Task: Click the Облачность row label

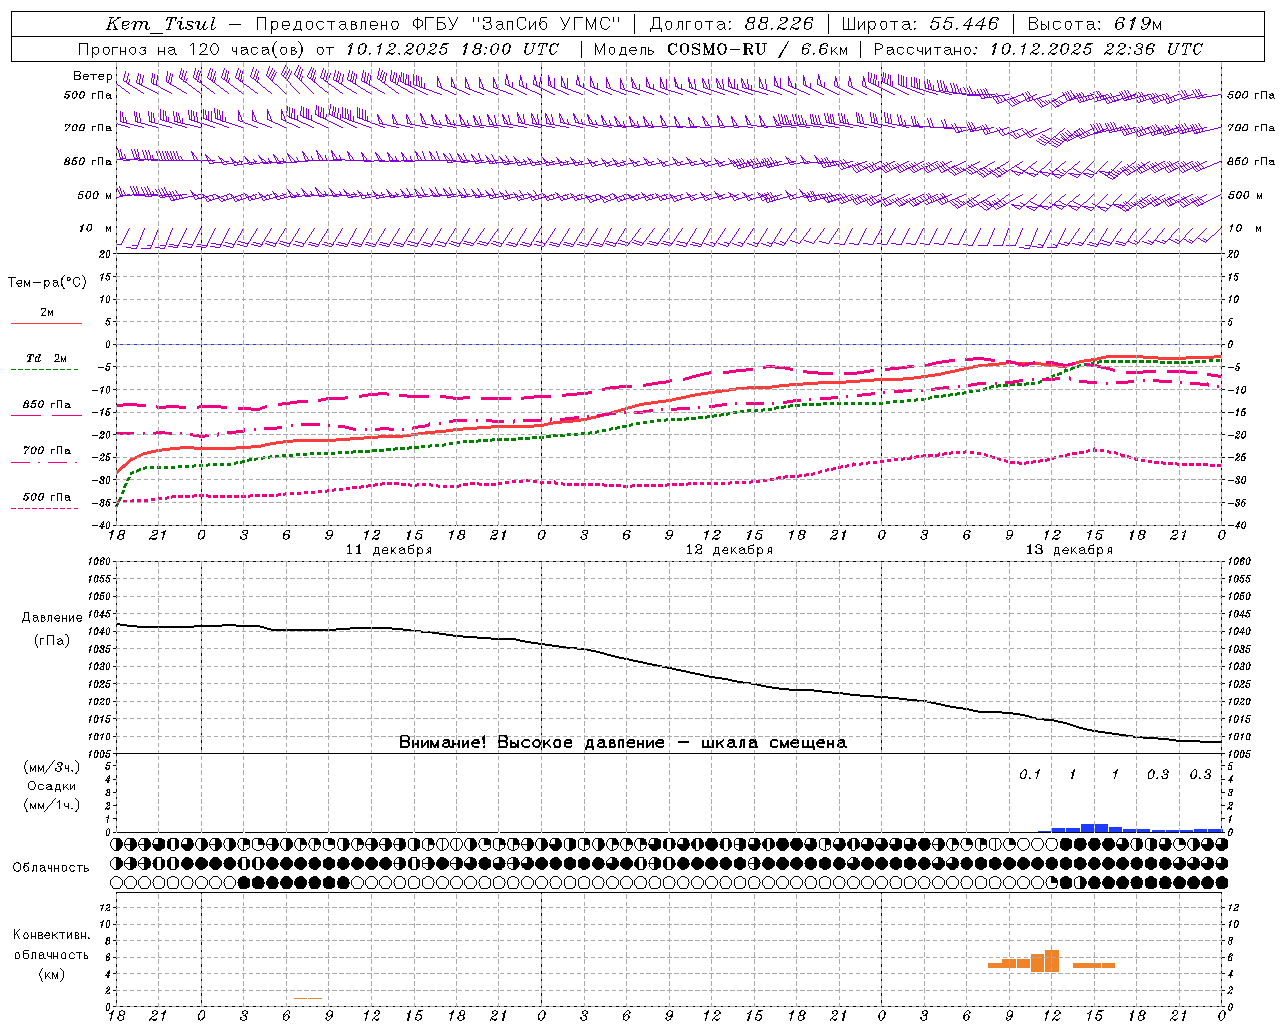Action: [51, 868]
